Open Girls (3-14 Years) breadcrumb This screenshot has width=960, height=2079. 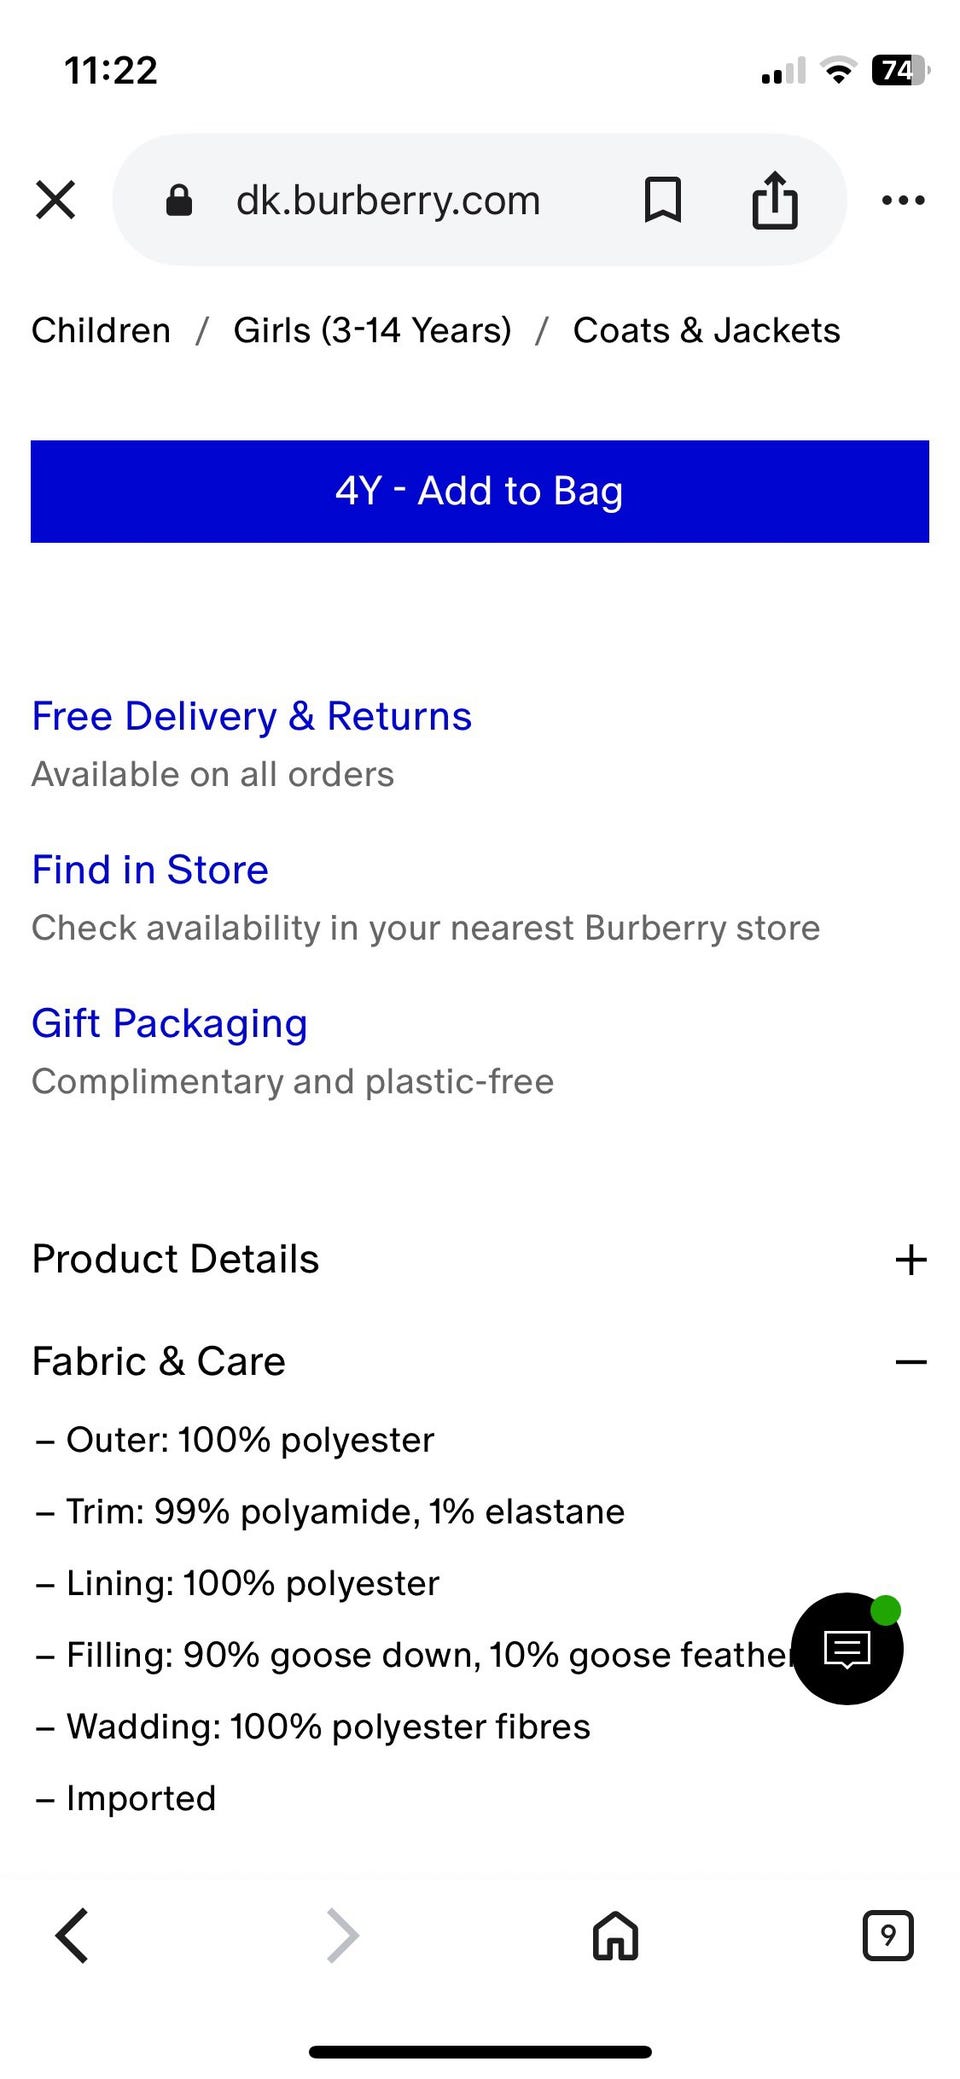tap(372, 330)
